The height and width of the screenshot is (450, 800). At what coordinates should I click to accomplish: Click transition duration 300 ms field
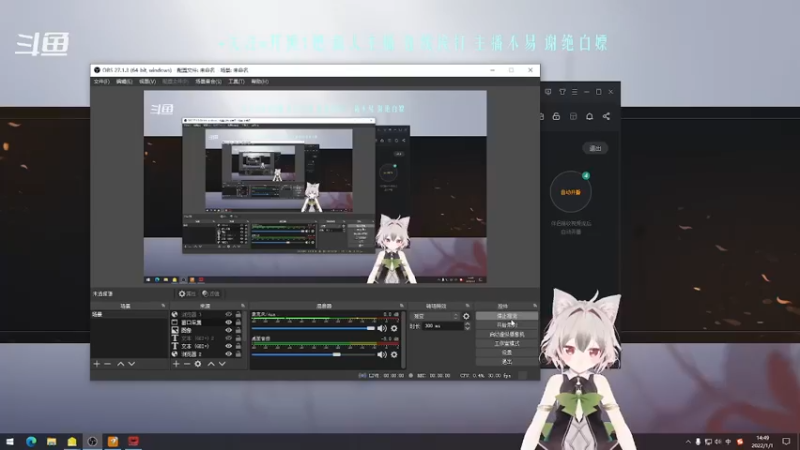point(443,326)
